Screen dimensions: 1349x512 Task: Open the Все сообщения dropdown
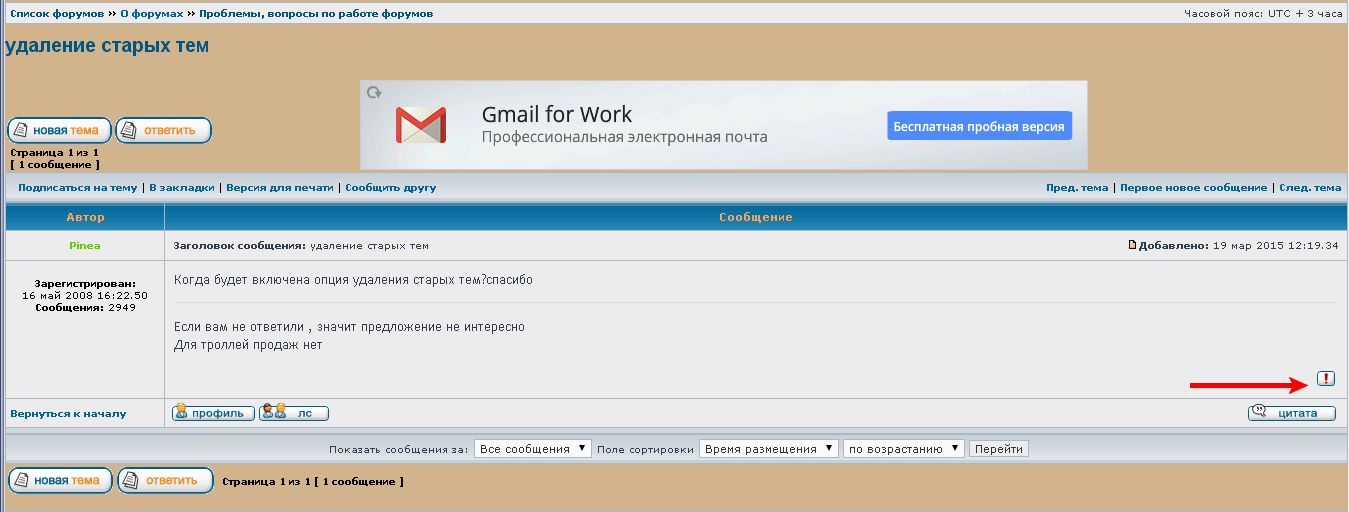[x=532, y=449]
